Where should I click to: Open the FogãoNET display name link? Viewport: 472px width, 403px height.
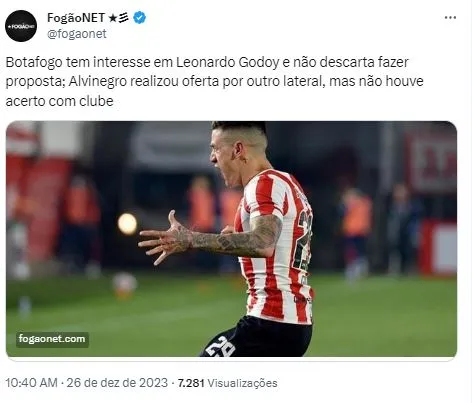tap(76, 18)
